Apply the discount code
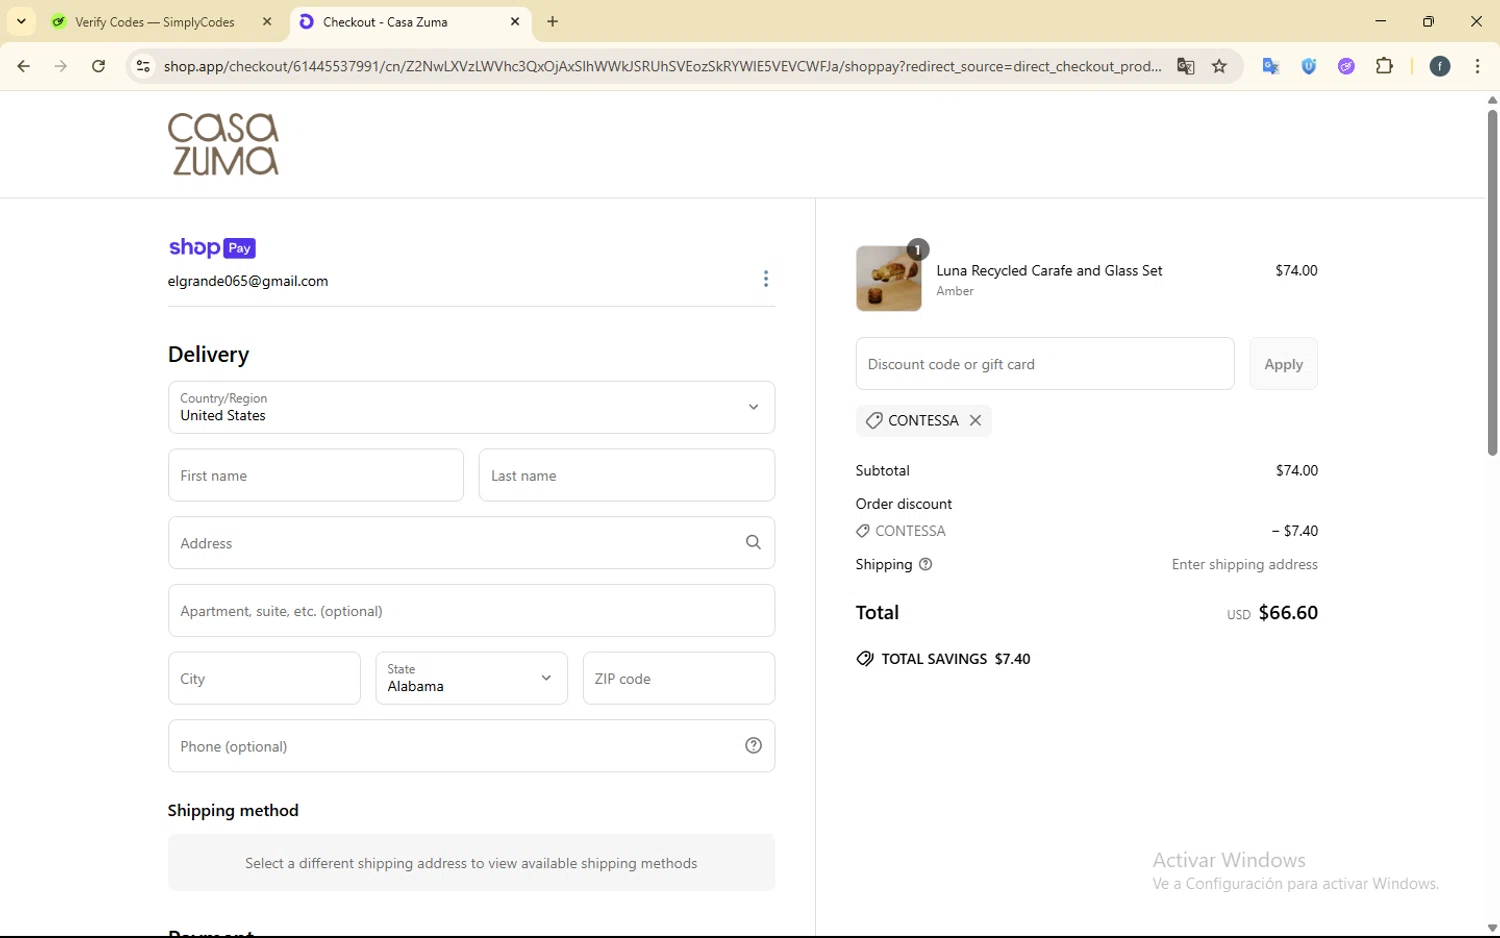 [1283, 364]
